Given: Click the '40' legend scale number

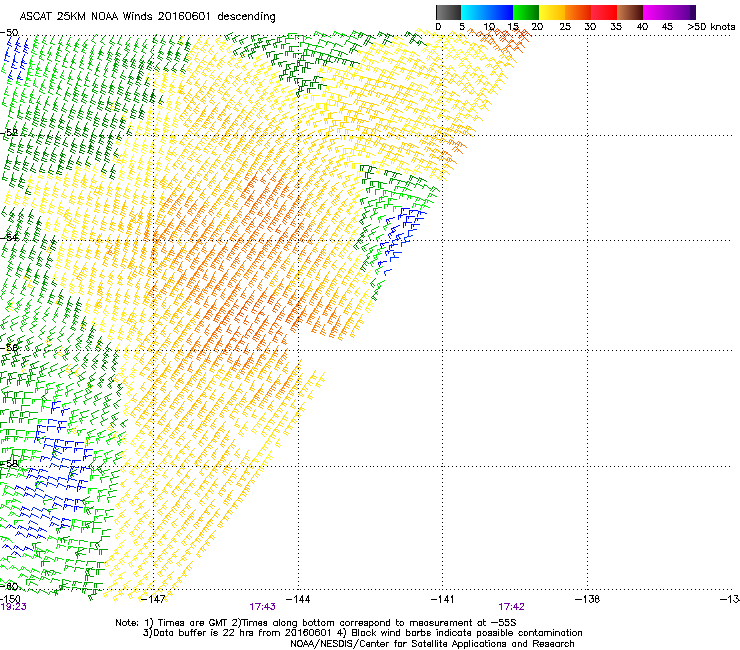Looking at the screenshot, I should pyautogui.click(x=642, y=27).
